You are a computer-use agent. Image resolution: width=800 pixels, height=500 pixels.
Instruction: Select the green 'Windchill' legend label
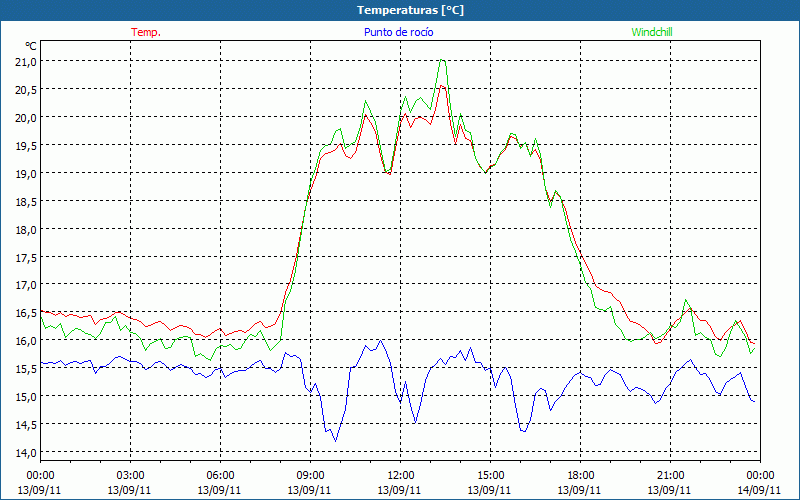tap(652, 32)
